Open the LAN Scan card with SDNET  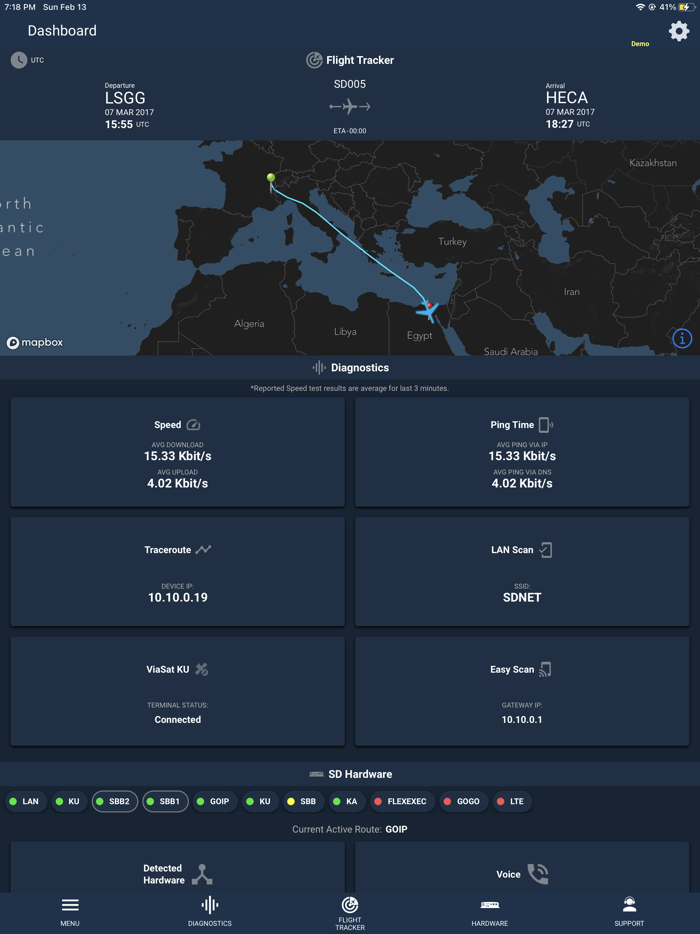pos(522,572)
